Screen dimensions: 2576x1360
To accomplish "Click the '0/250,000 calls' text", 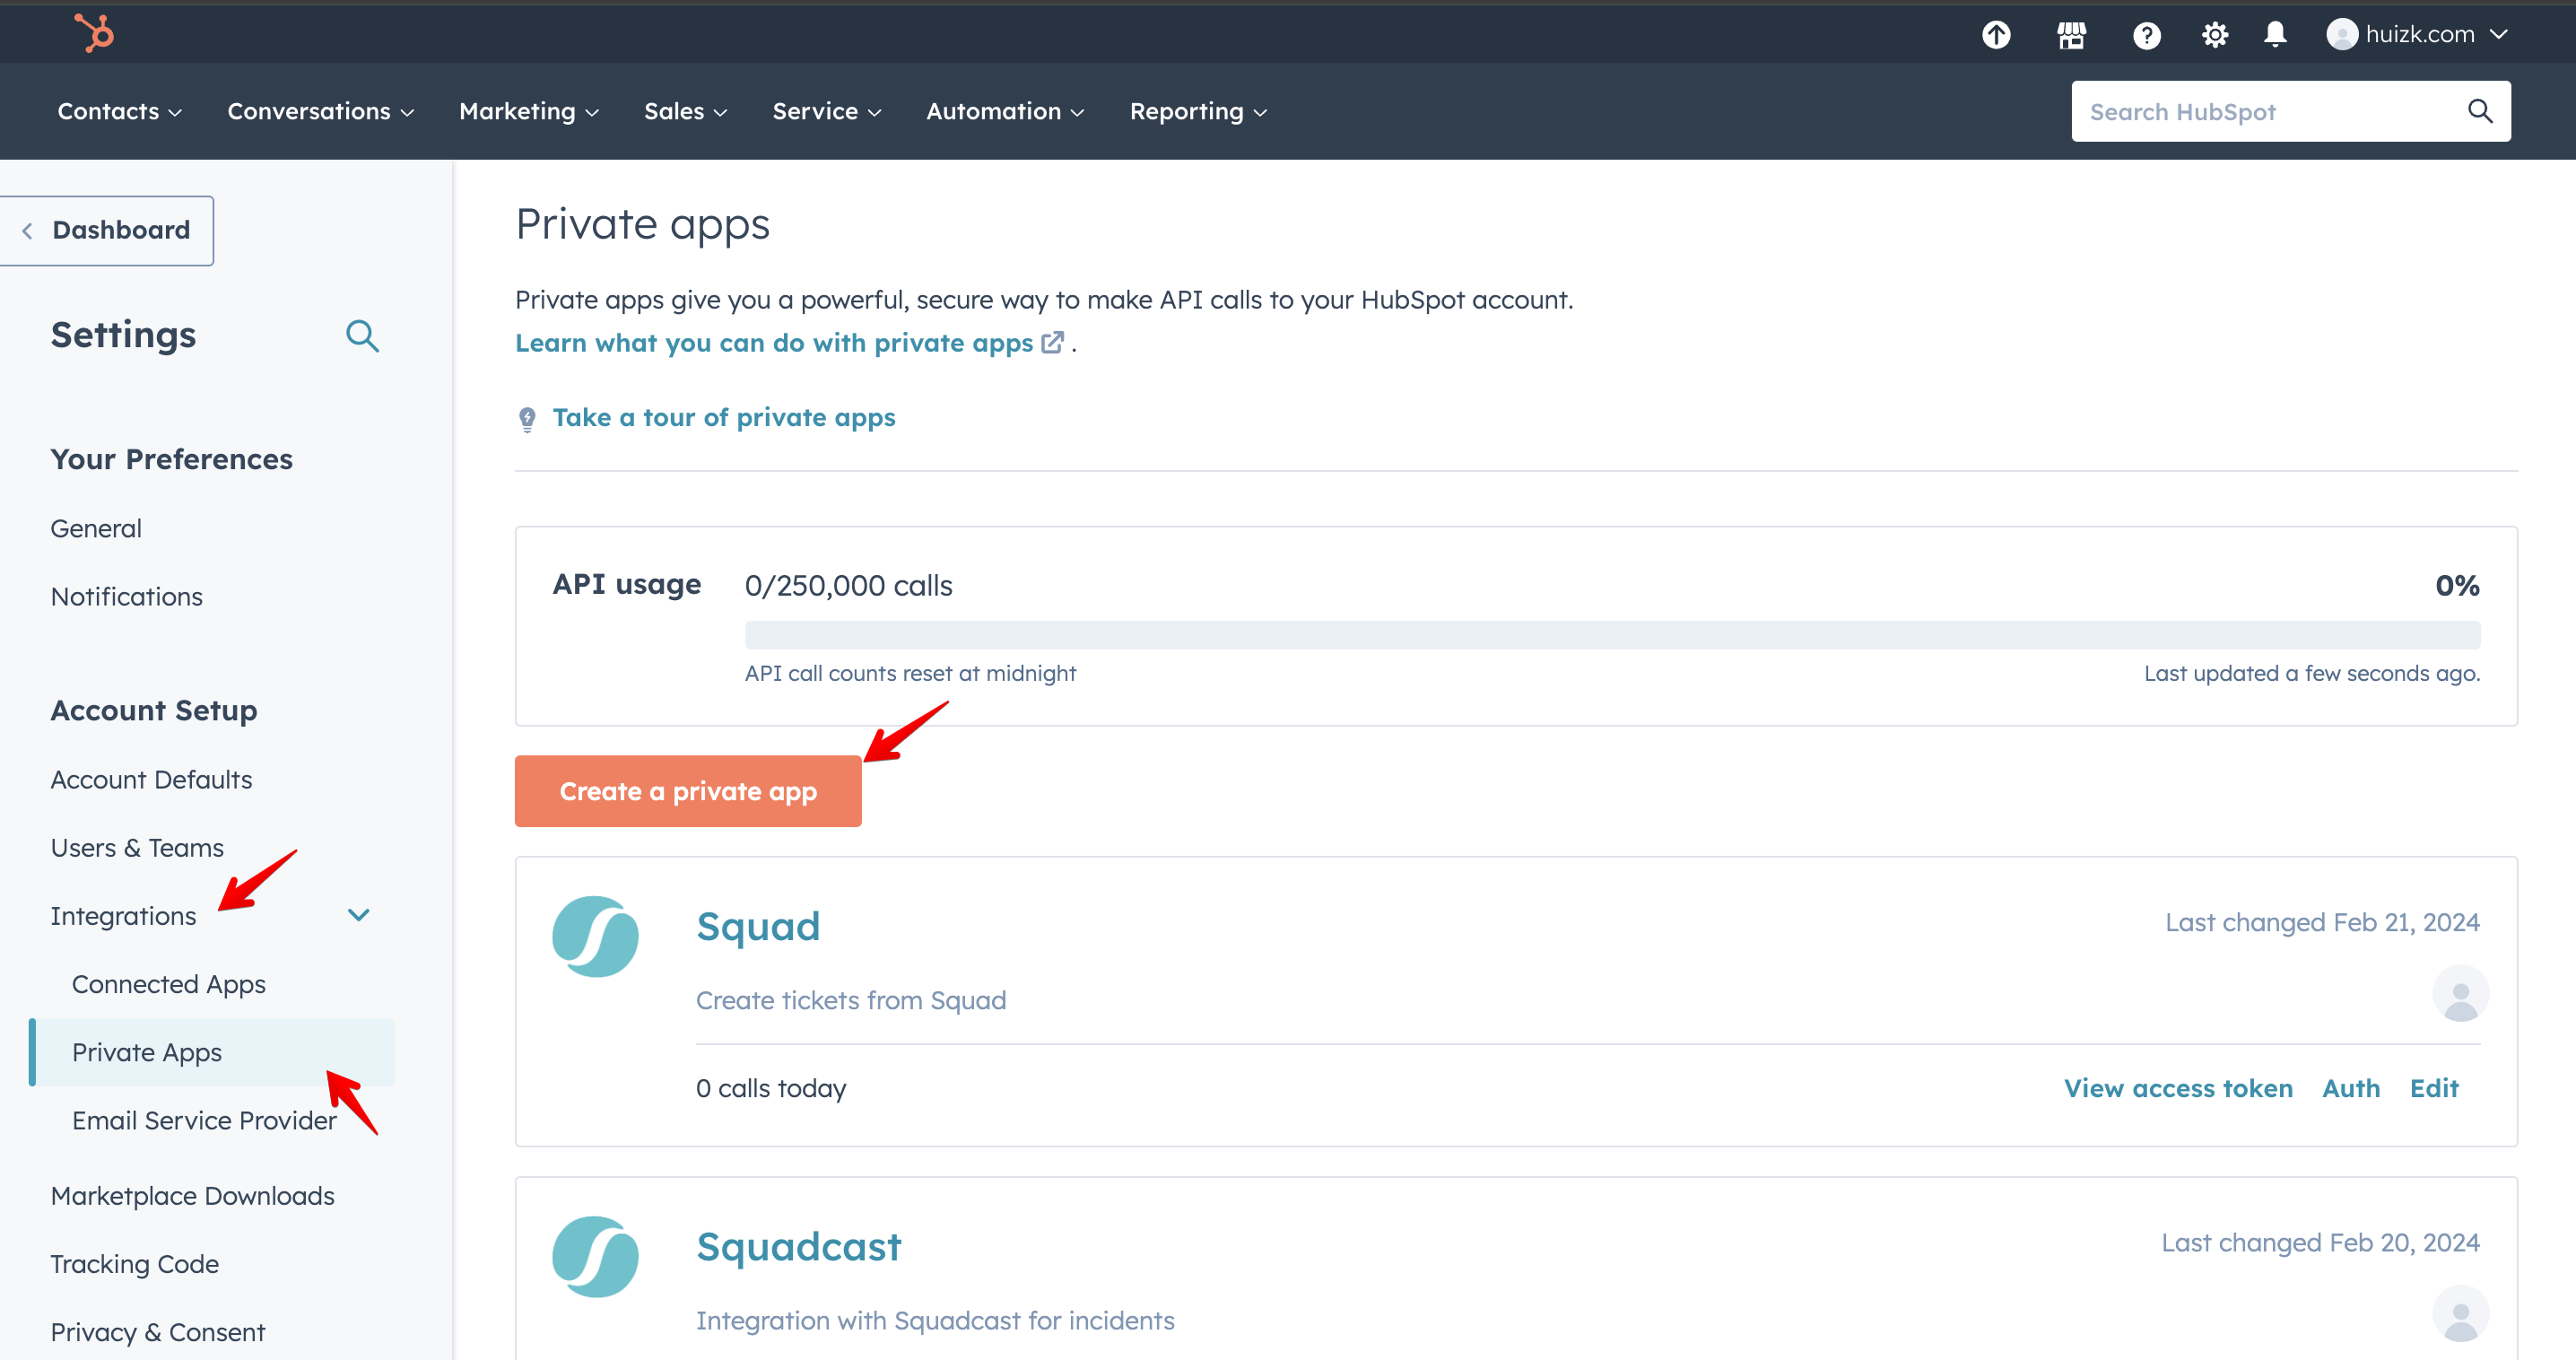I will coord(848,585).
